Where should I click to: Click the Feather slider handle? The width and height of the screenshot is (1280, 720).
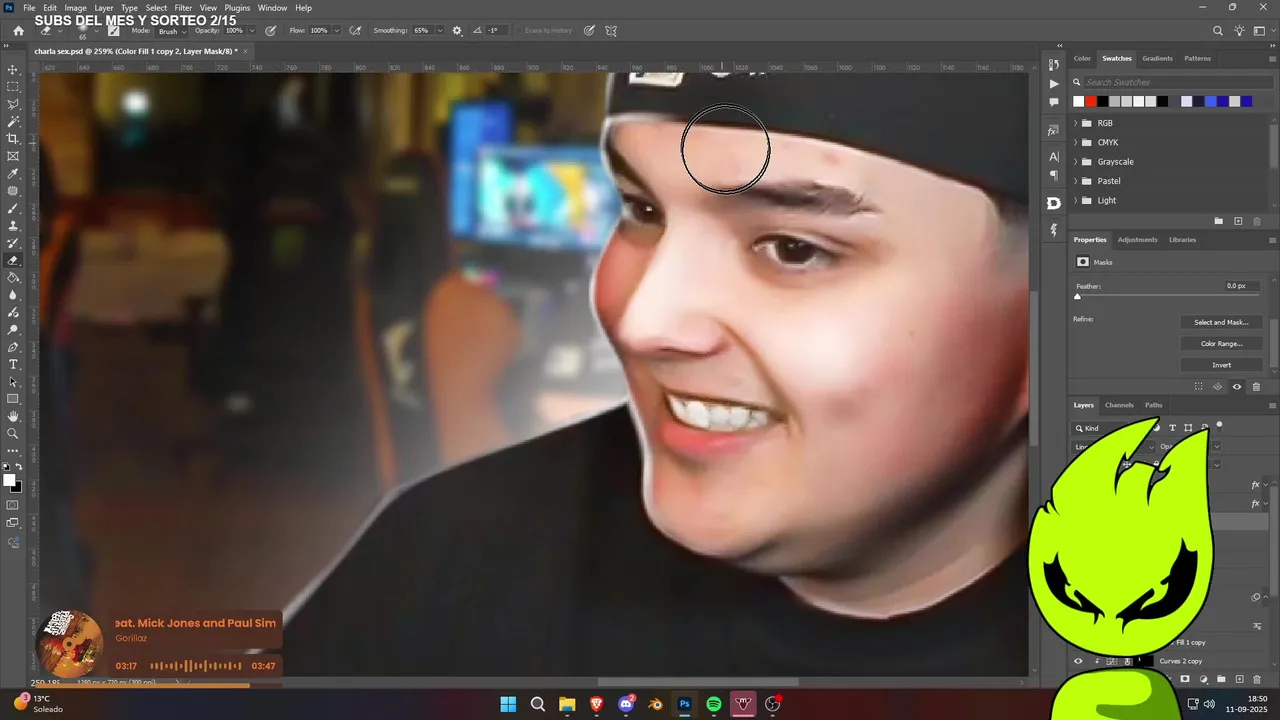(x=1077, y=297)
